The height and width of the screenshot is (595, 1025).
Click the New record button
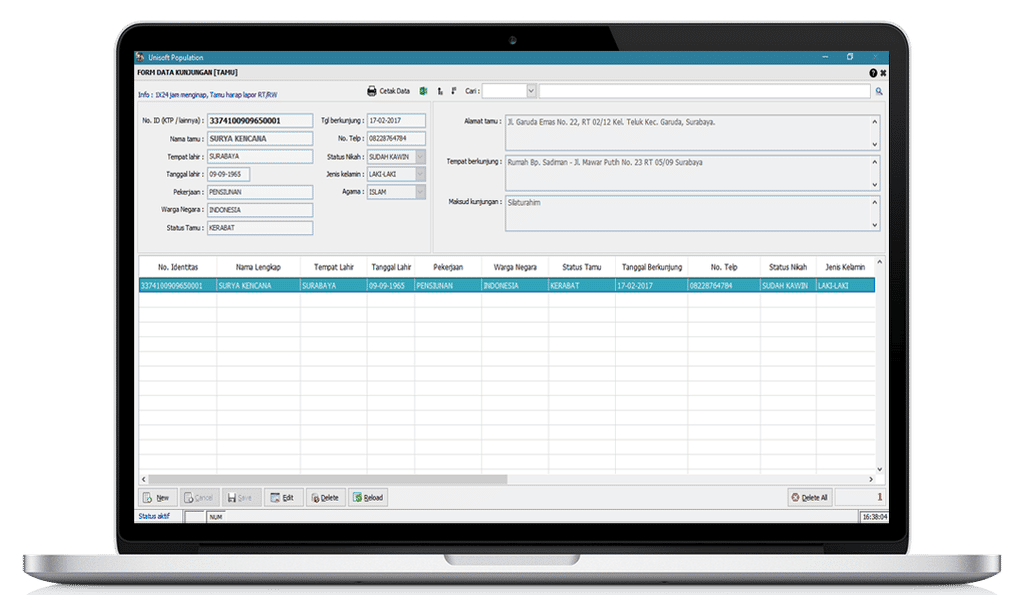pyautogui.click(x=155, y=497)
